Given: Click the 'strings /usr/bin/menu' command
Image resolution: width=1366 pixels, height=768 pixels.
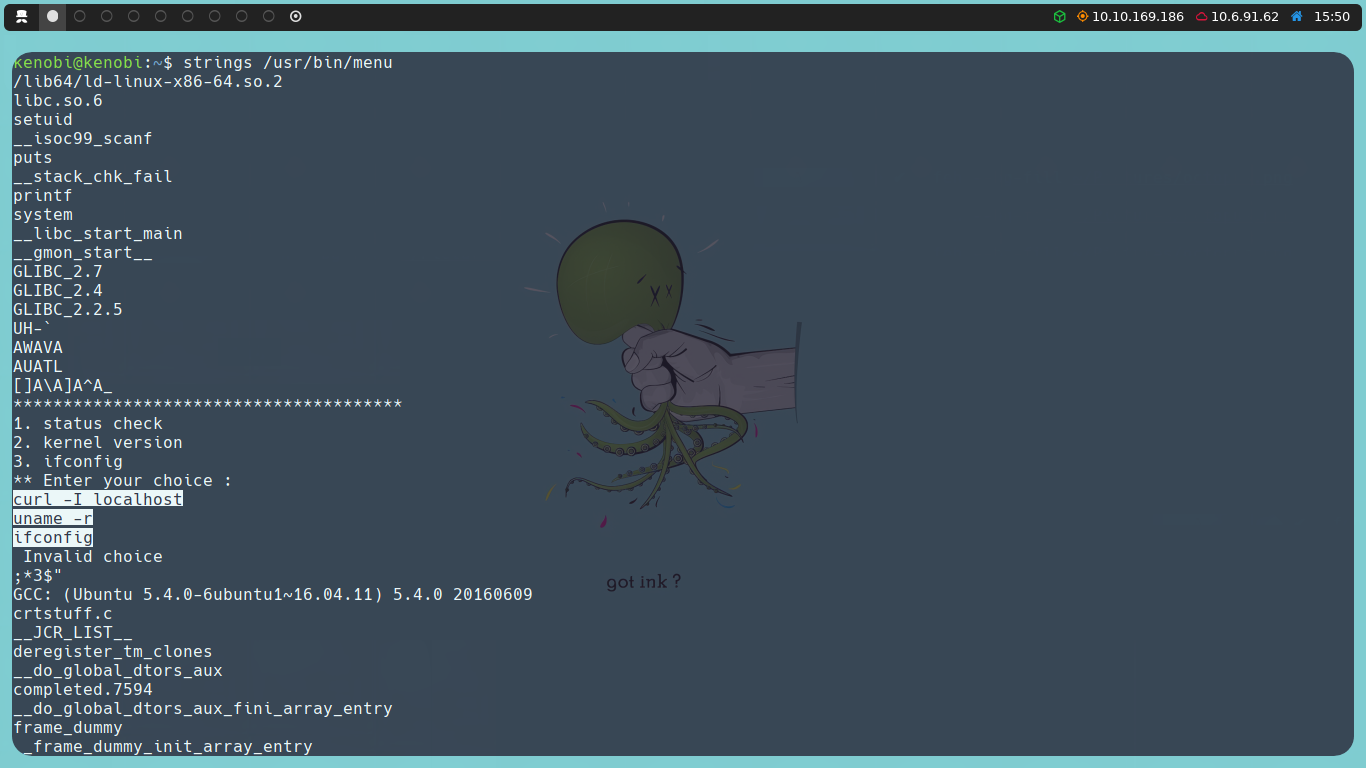Looking at the screenshot, I should 288,63.
